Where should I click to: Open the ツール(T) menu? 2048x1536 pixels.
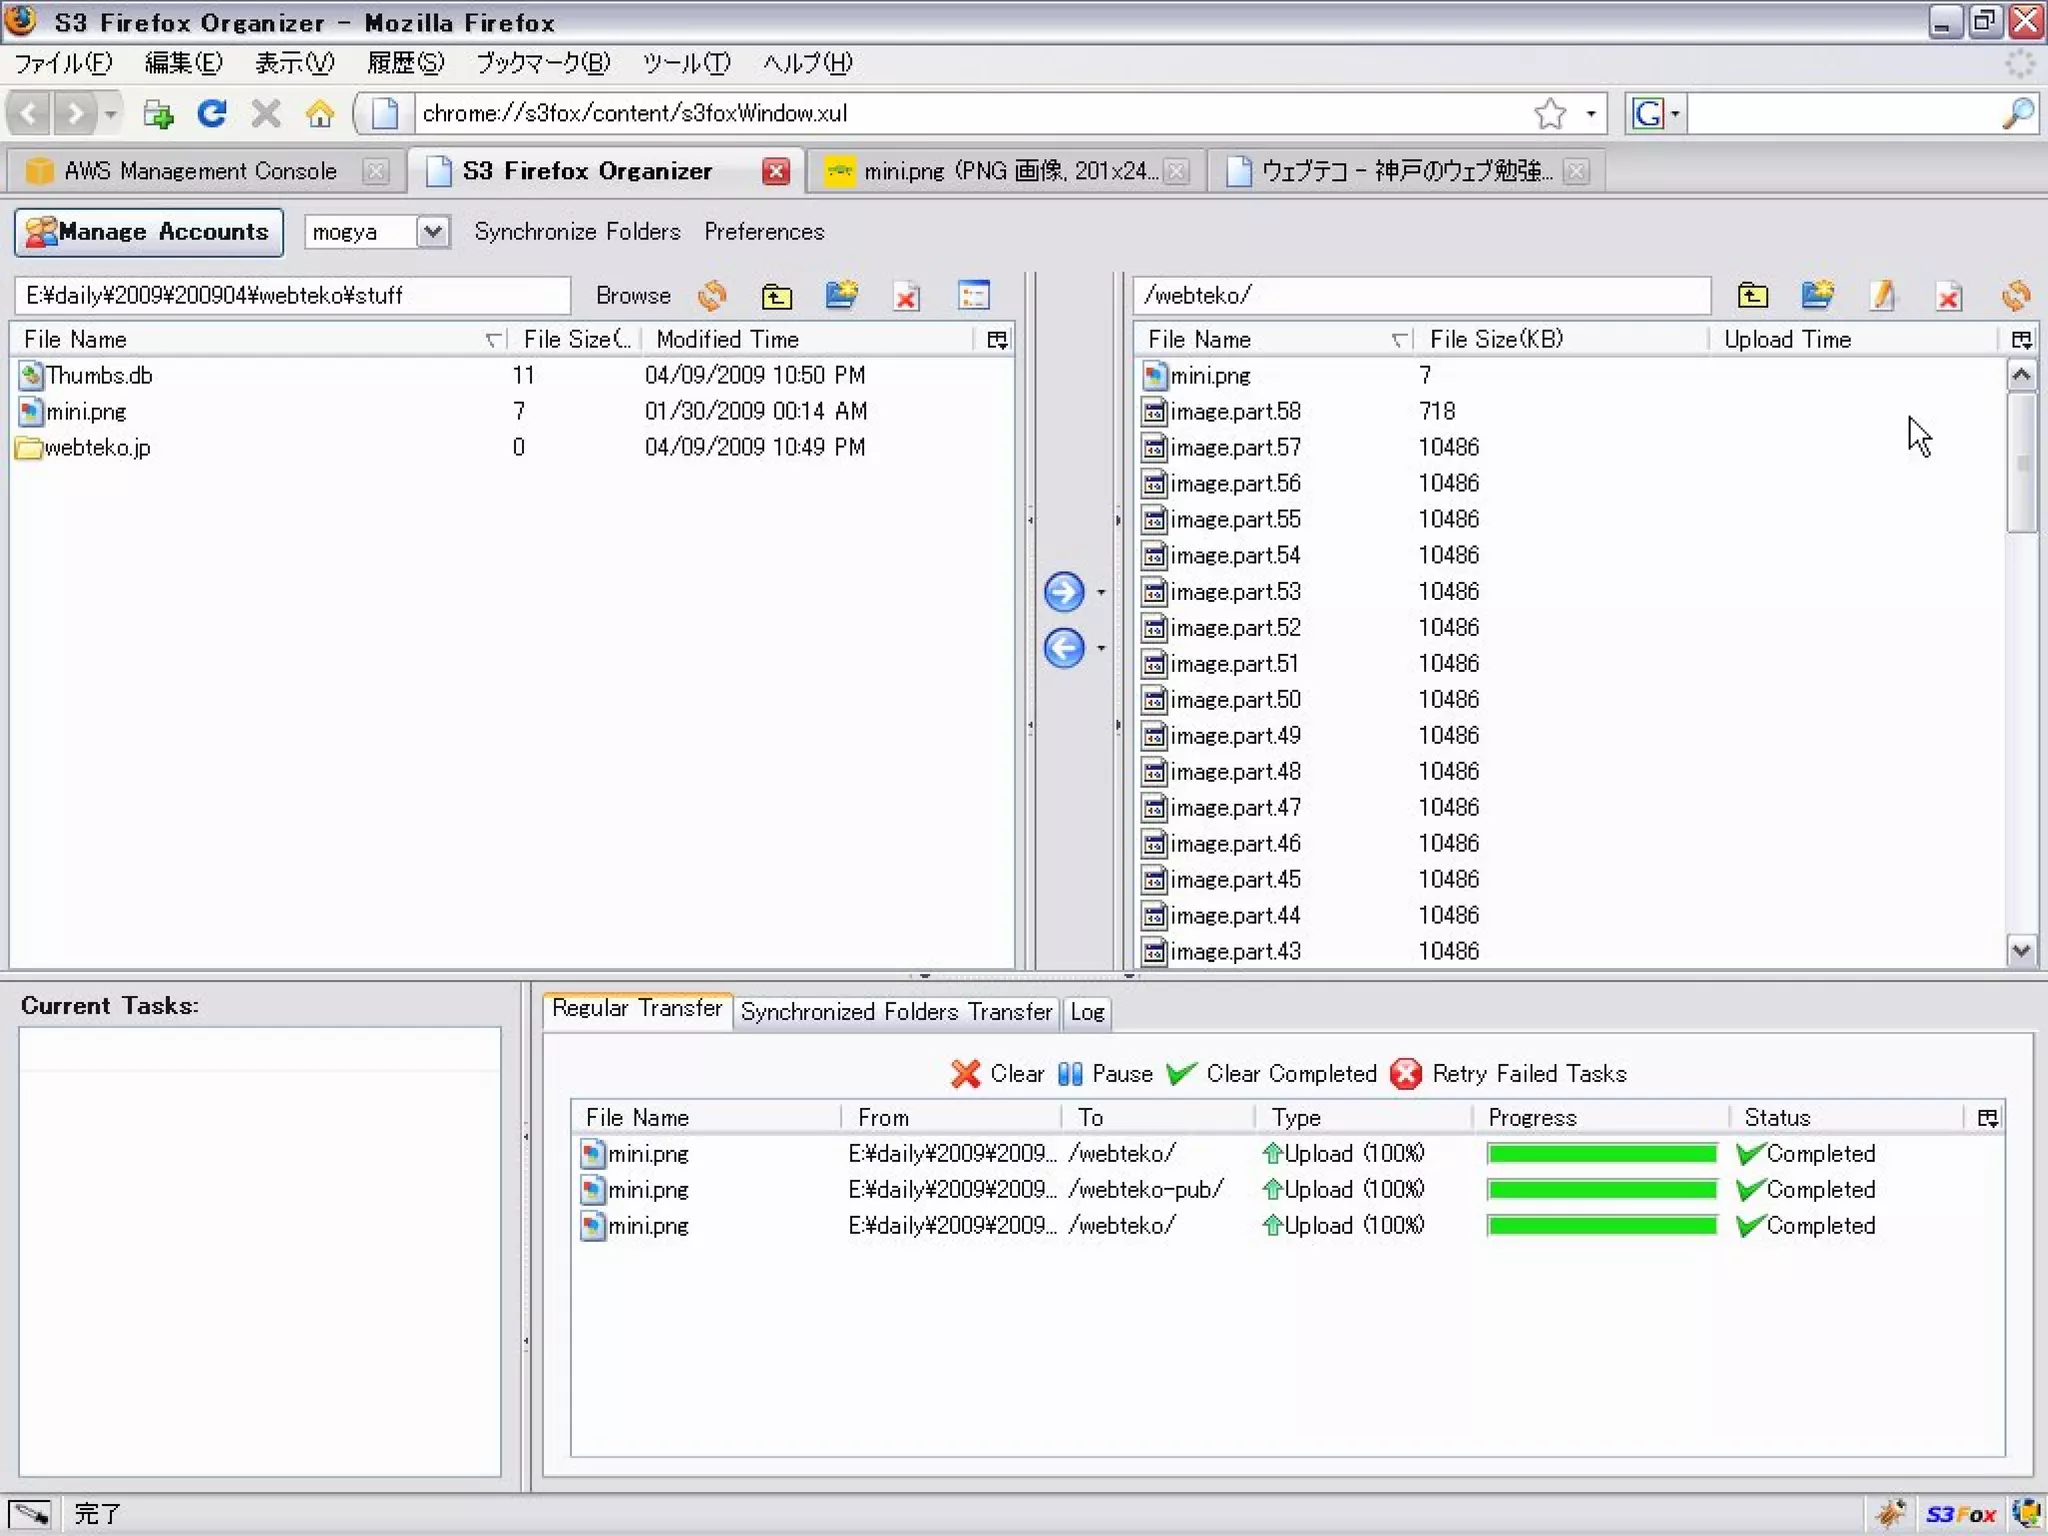point(687,63)
